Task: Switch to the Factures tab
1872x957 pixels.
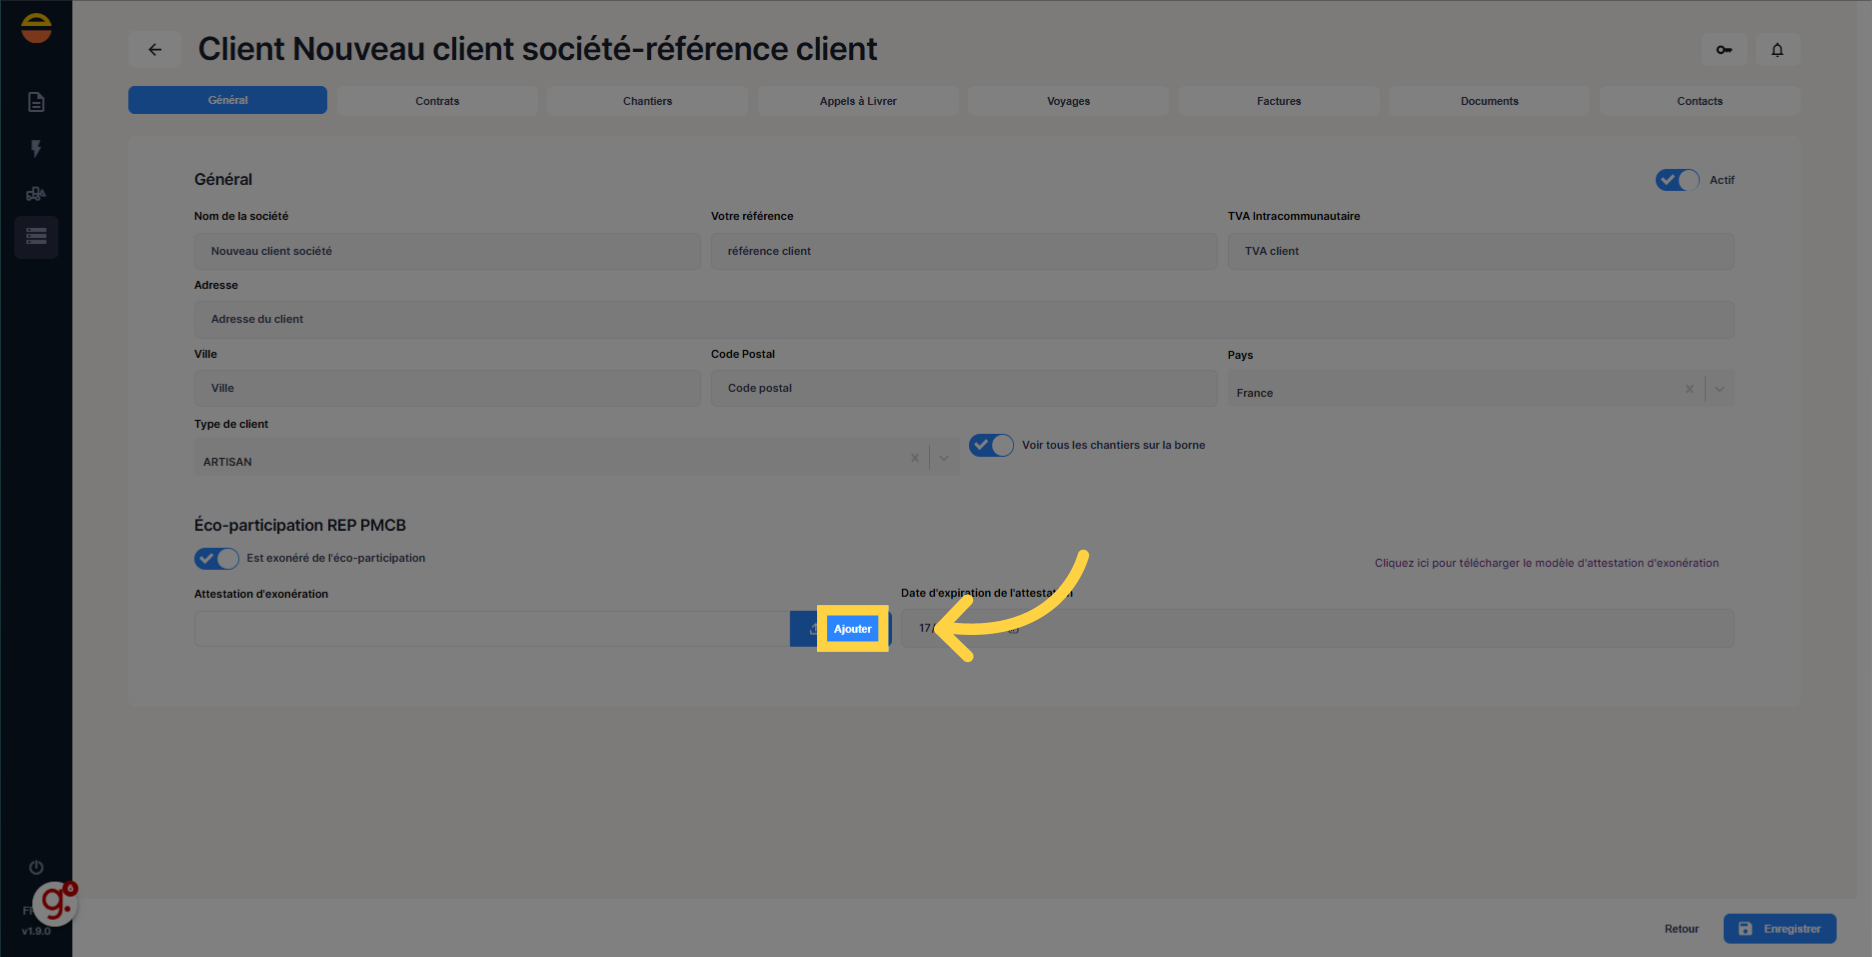Action: 1278,101
